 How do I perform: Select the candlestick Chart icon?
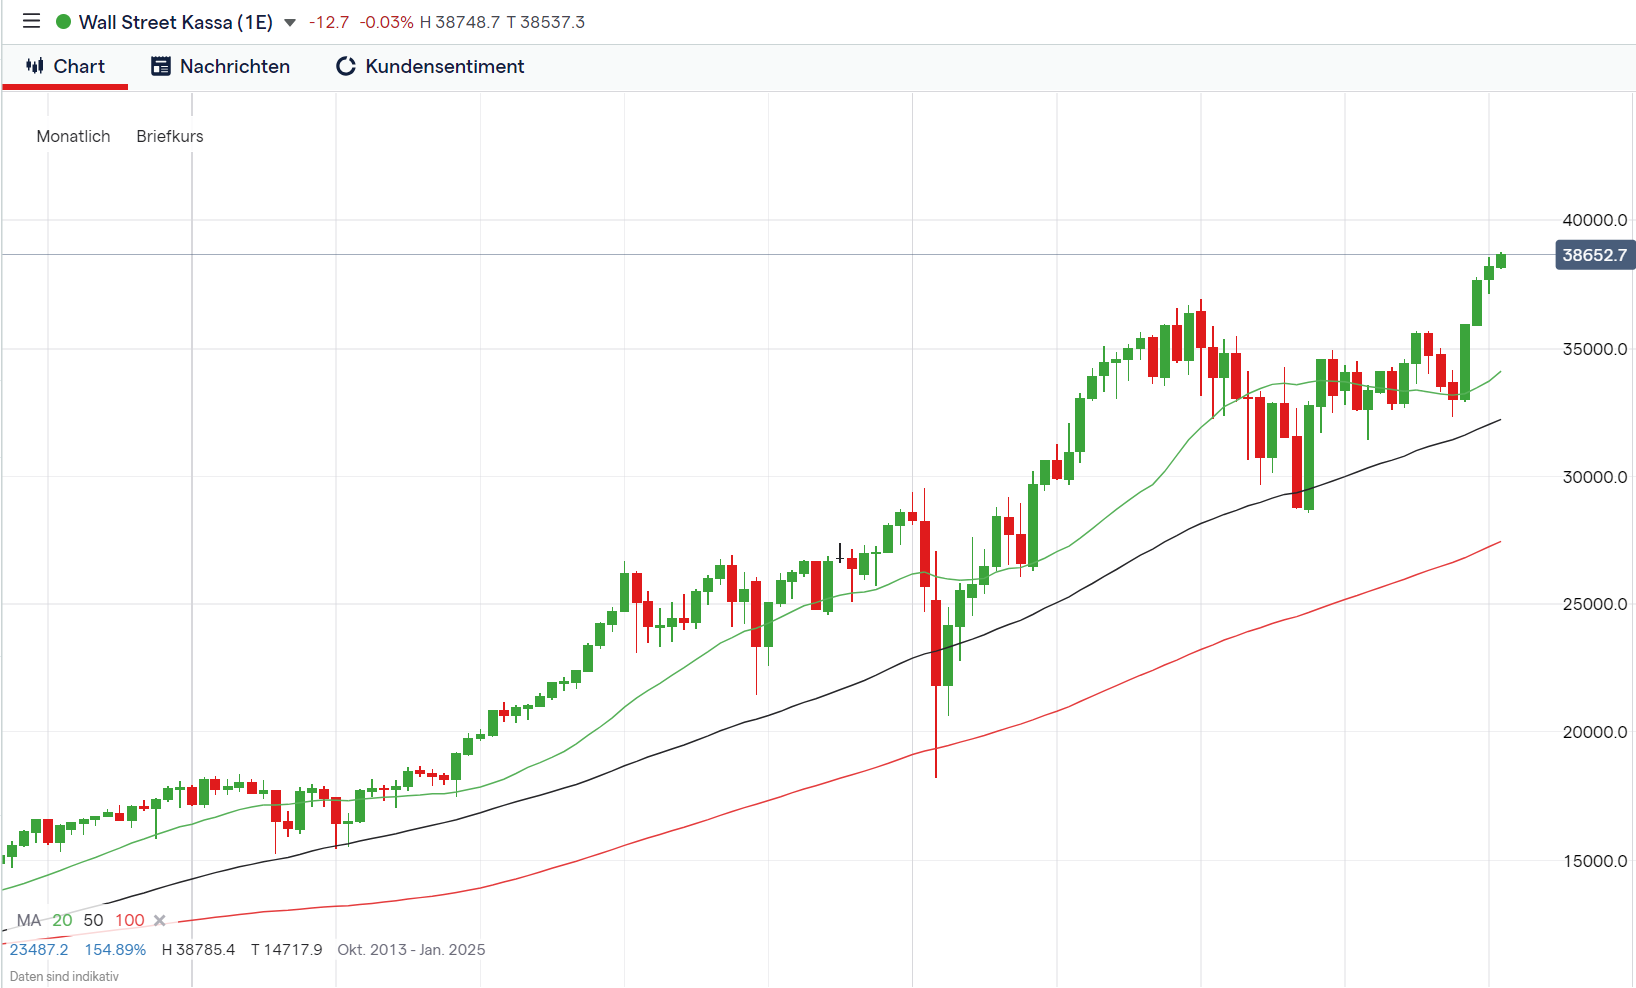33,66
